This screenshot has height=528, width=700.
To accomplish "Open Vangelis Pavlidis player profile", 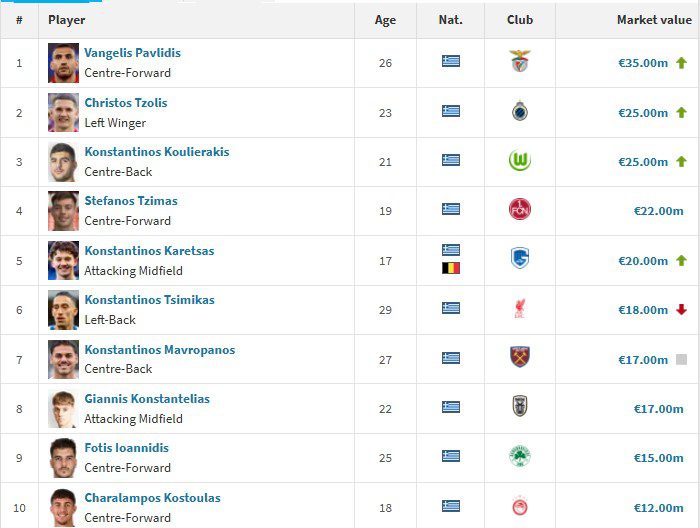I will tap(132, 53).
